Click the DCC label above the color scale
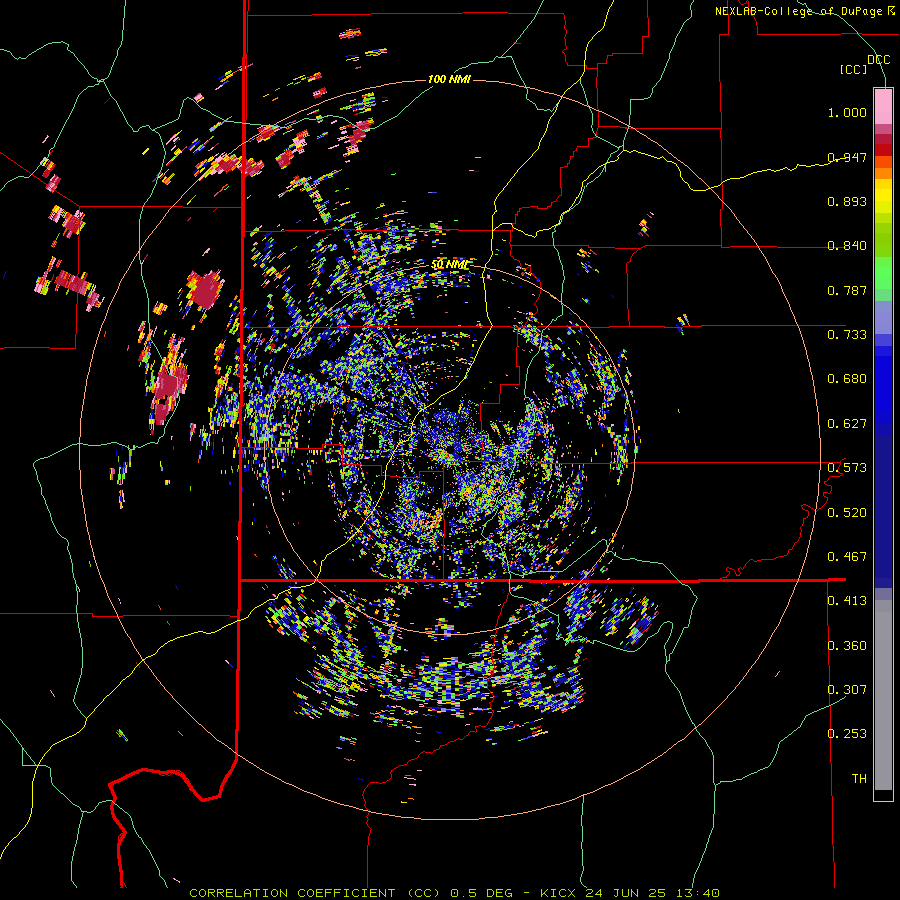Viewport: 900px width, 900px height. 878,60
